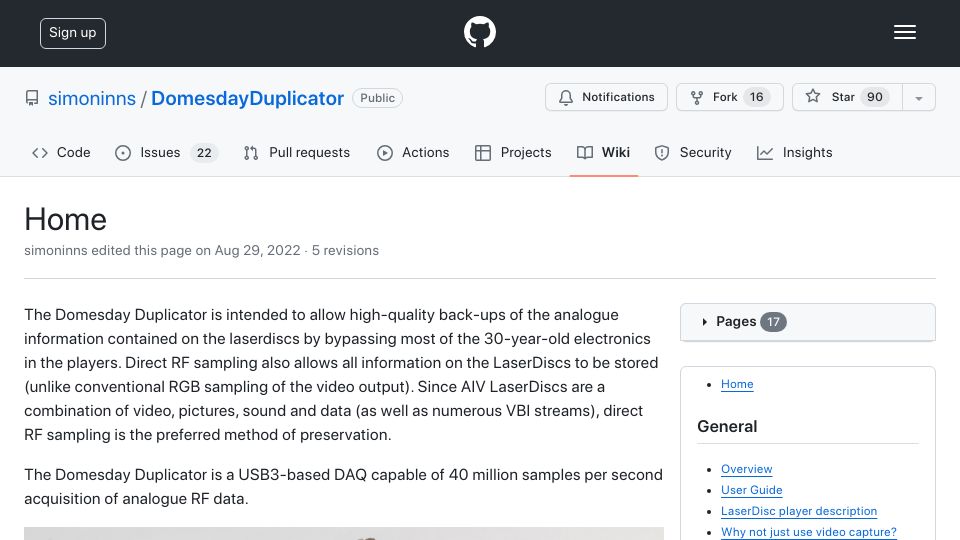Click the star count 90
The width and height of the screenshot is (960, 540).
click(874, 97)
